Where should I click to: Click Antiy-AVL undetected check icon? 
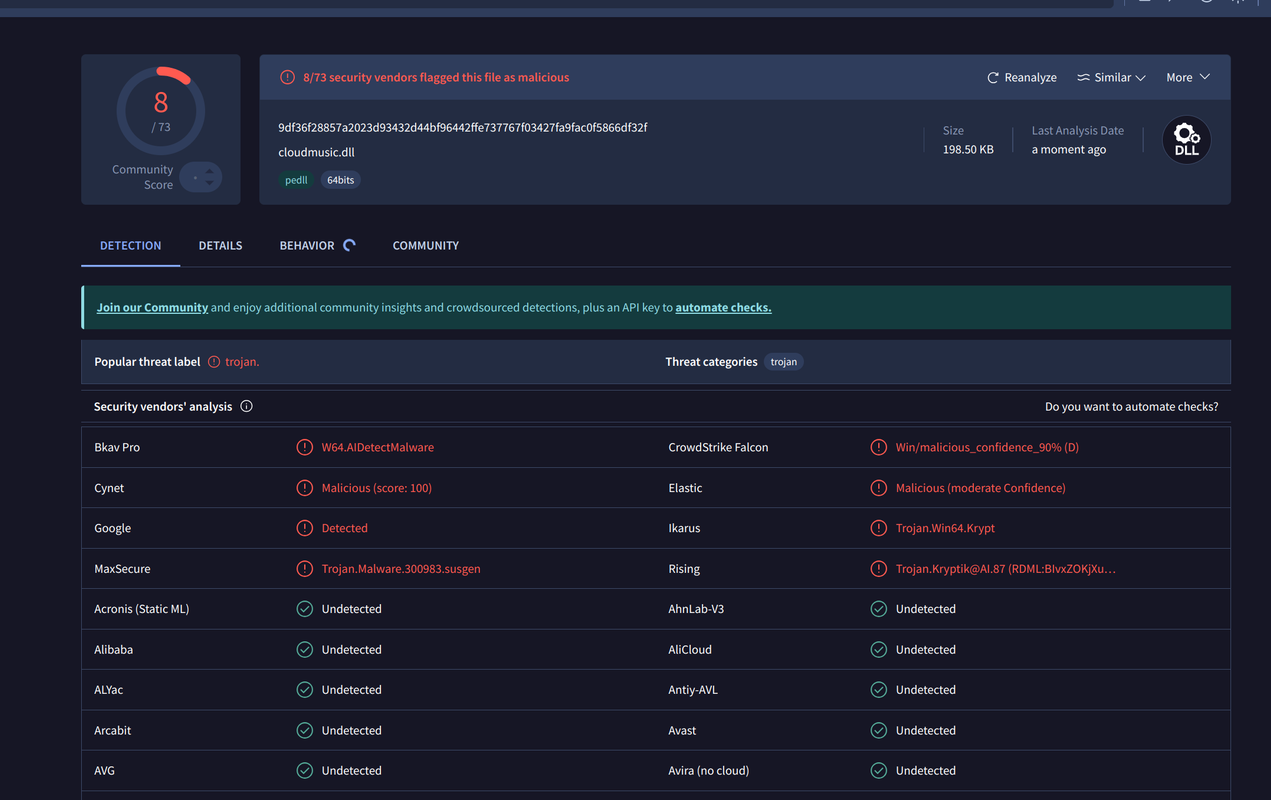tap(878, 690)
